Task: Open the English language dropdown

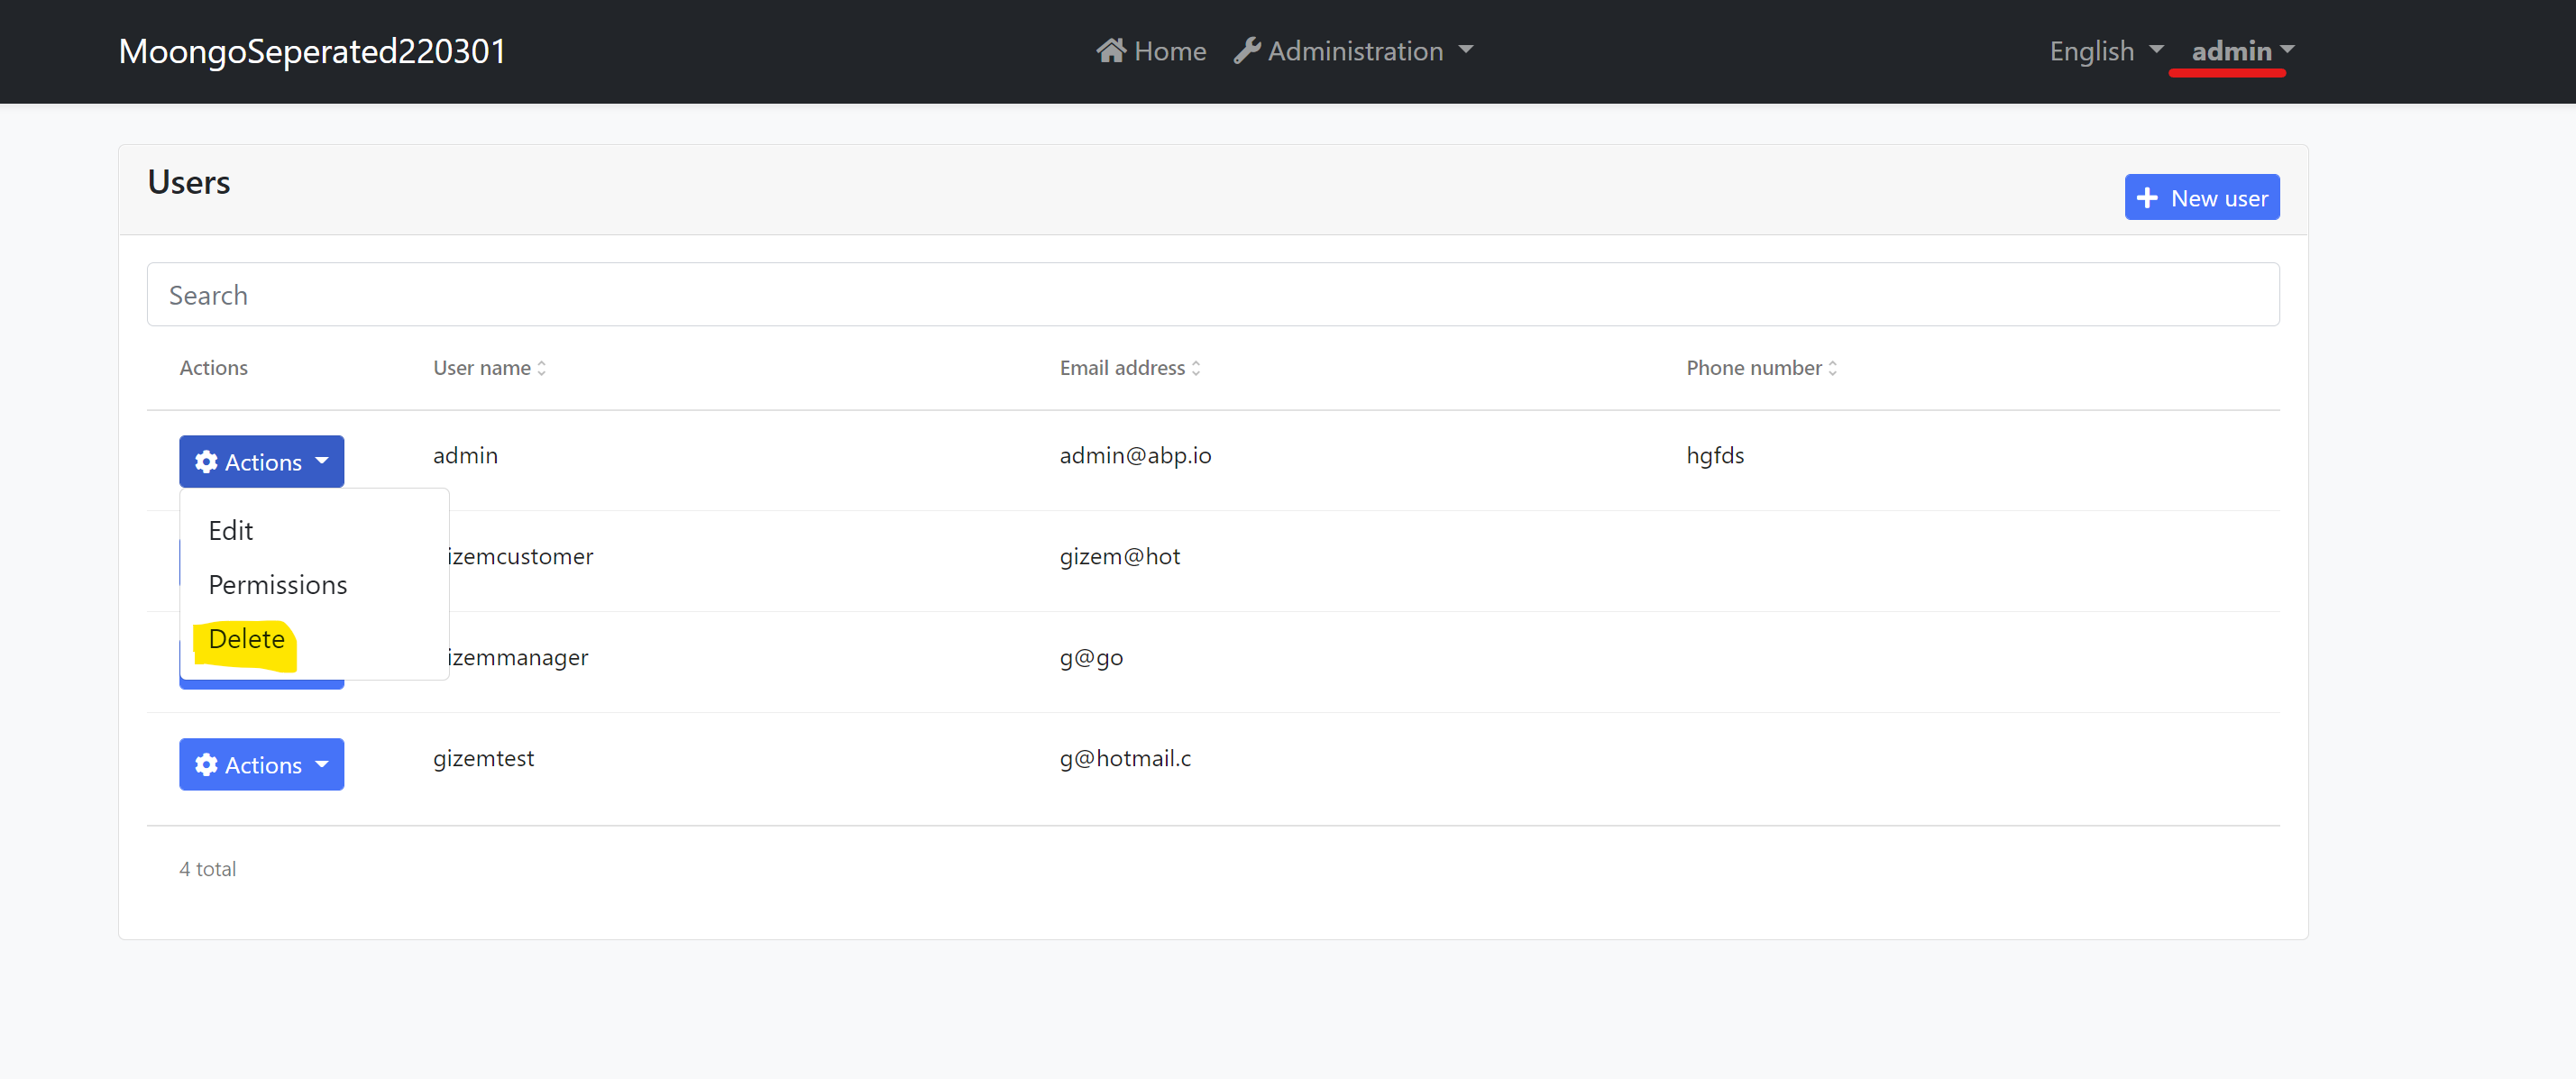Action: (2104, 51)
